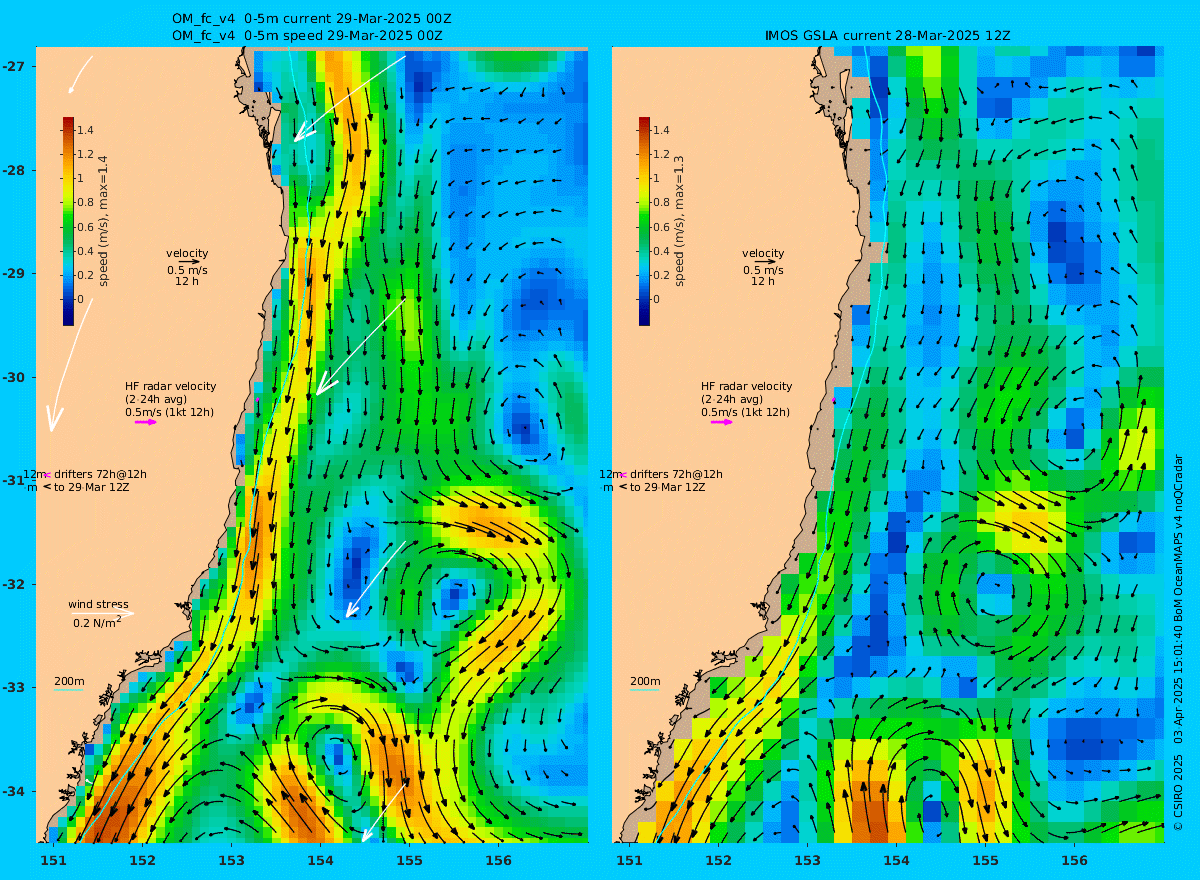1200x880 pixels.
Task: Click the black velocity reference arrow on the OM_fc_v4 map
Action: pyautogui.click(x=189, y=261)
